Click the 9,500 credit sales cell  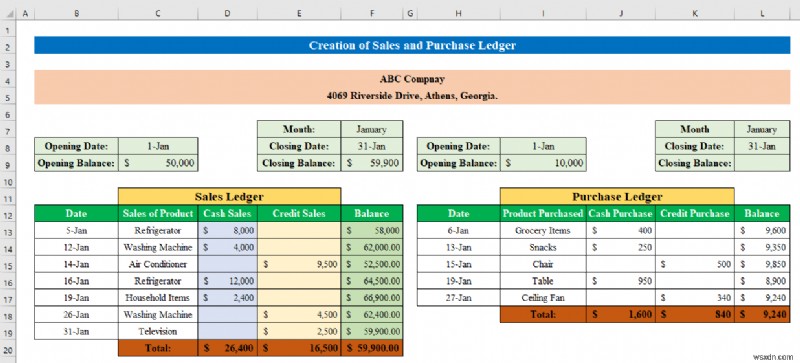(x=299, y=264)
